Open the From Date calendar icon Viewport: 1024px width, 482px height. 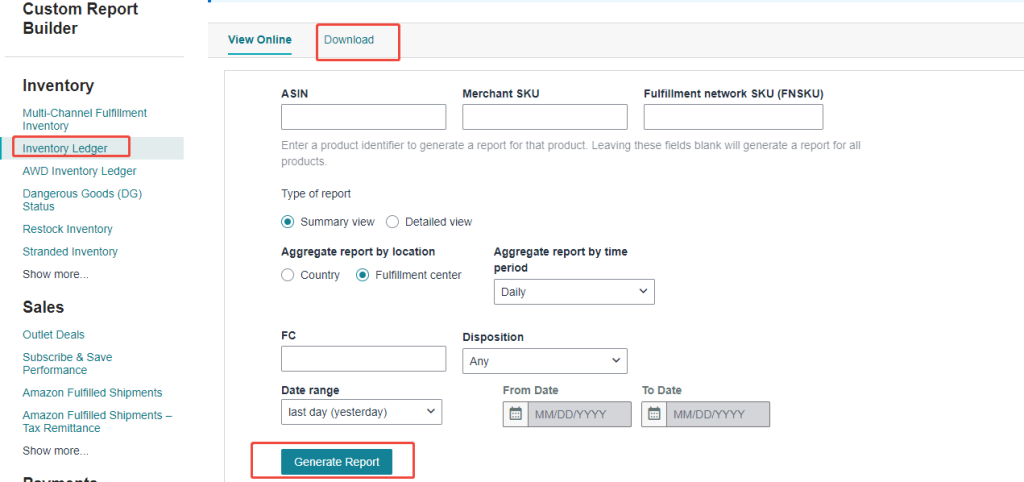515,414
